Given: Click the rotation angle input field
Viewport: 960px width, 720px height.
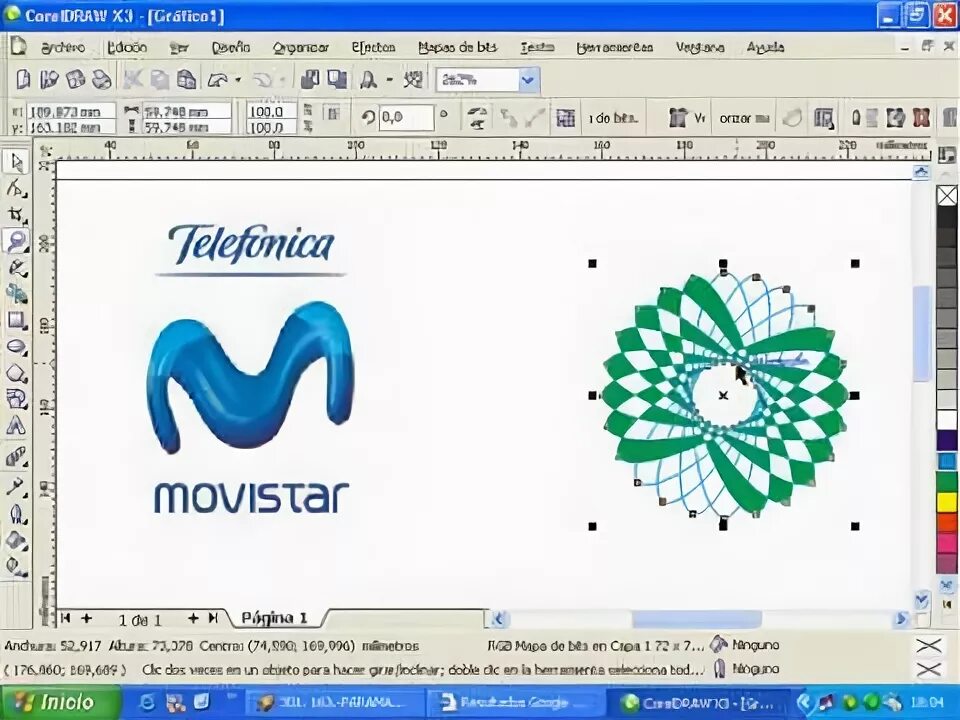Looking at the screenshot, I should 407,117.
